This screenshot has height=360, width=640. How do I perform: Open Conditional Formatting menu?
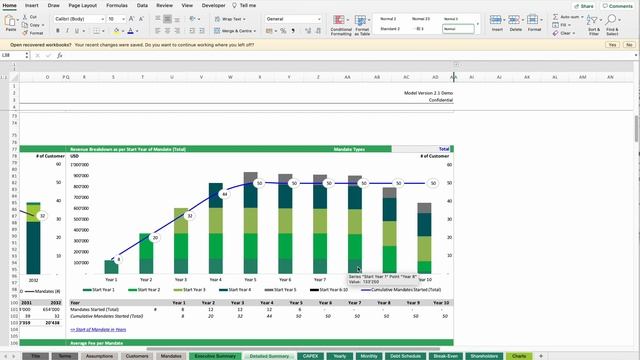(341, 25)
